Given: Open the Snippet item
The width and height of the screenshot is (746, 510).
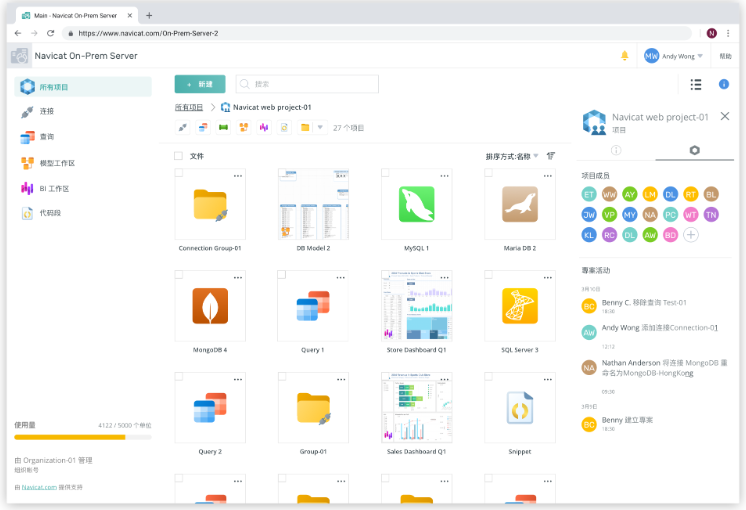Looking at the screenshot, I should pyautogui.click(x=520, y=408).
